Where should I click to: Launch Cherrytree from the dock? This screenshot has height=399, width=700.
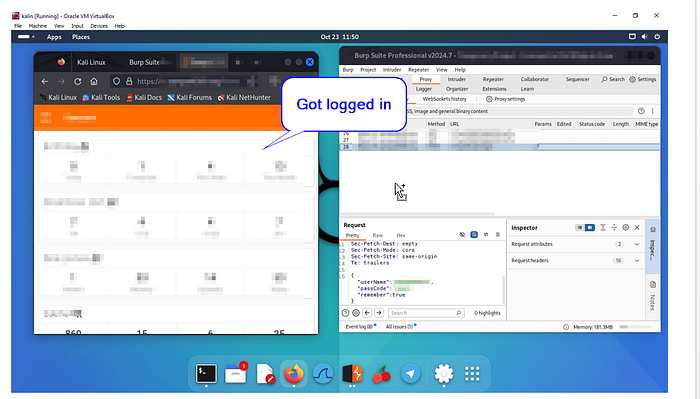381,374
